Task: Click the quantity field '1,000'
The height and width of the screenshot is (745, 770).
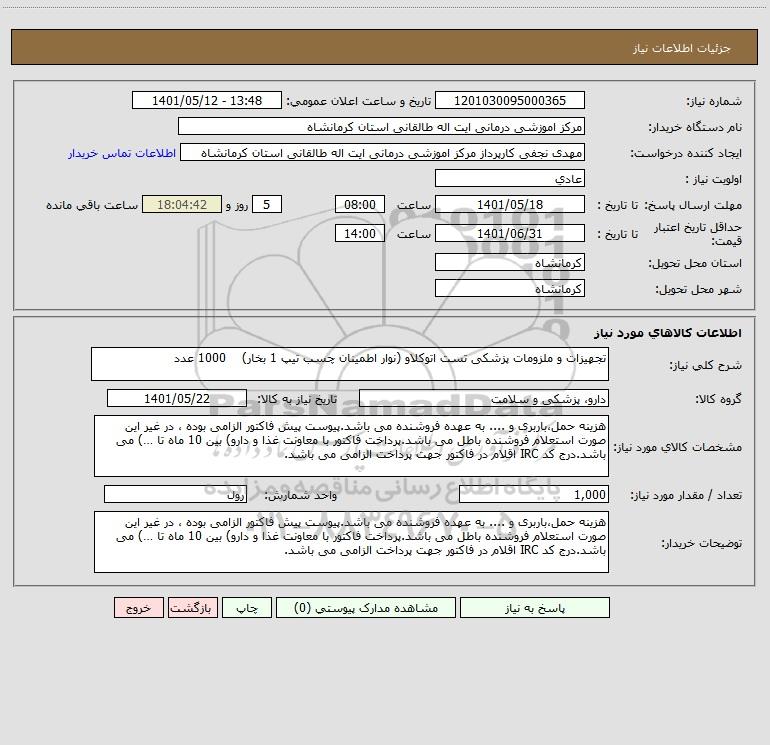Action: (x=534, y=495)
